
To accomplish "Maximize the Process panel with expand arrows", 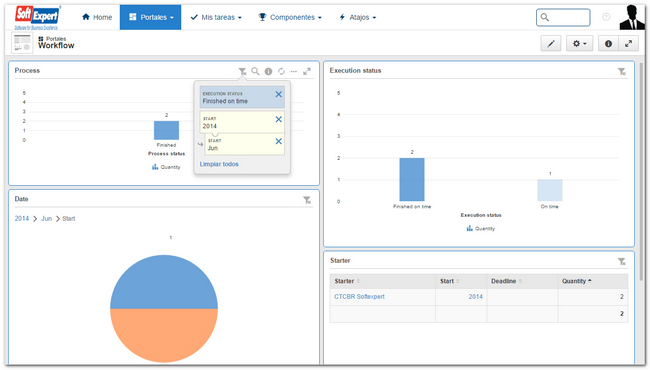I will click(307, 71).
